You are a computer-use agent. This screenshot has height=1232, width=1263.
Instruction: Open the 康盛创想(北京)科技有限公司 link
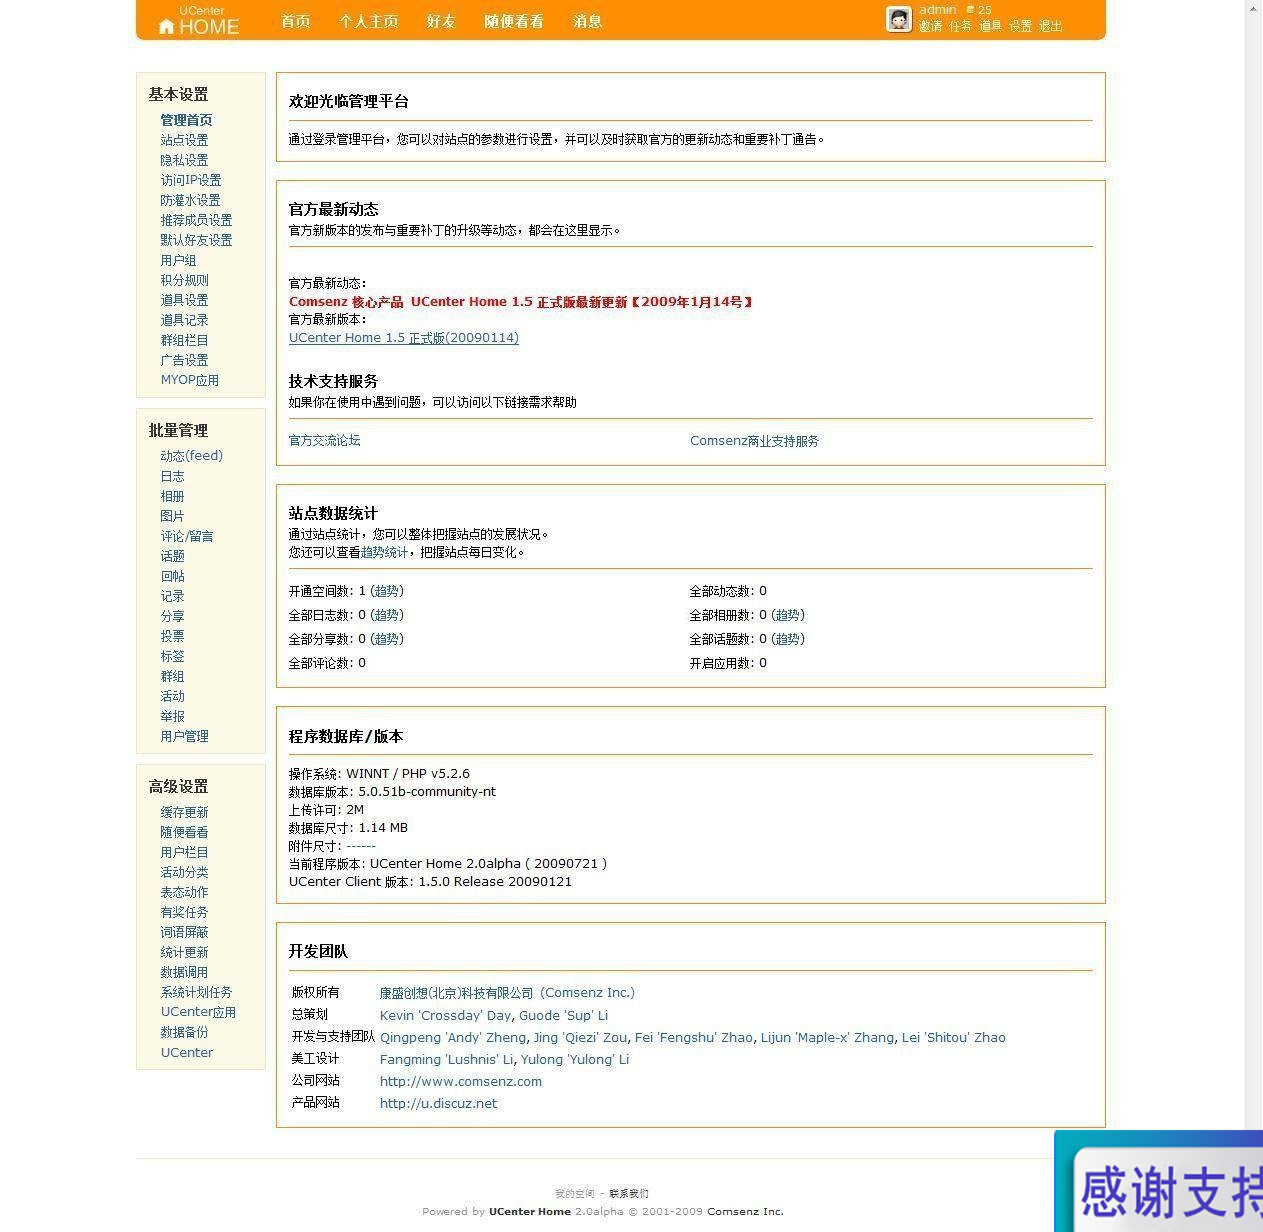click(x=507, y=993)
